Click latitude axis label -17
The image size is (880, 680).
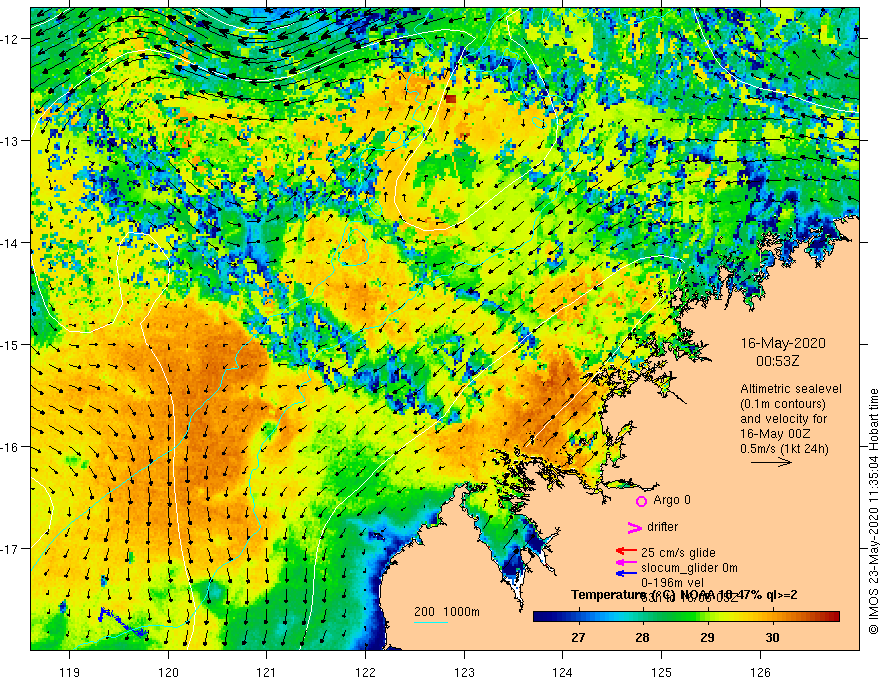(11, 549)
